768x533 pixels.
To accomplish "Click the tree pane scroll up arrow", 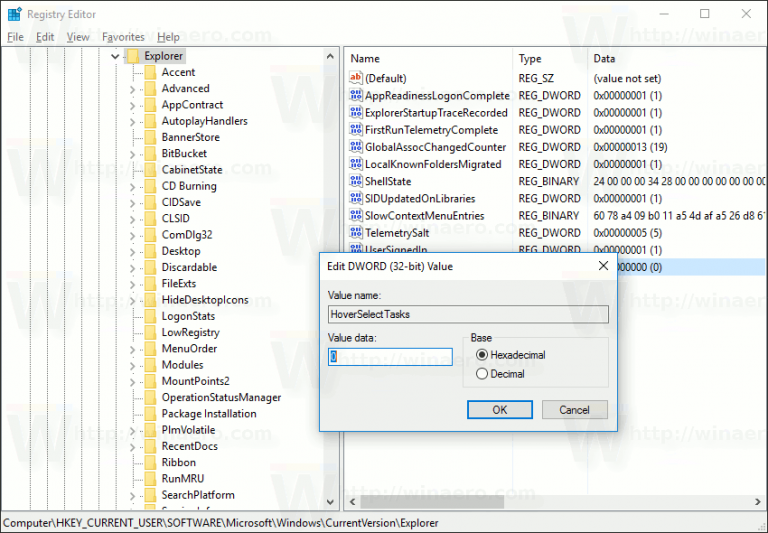I will pos(330,56).
